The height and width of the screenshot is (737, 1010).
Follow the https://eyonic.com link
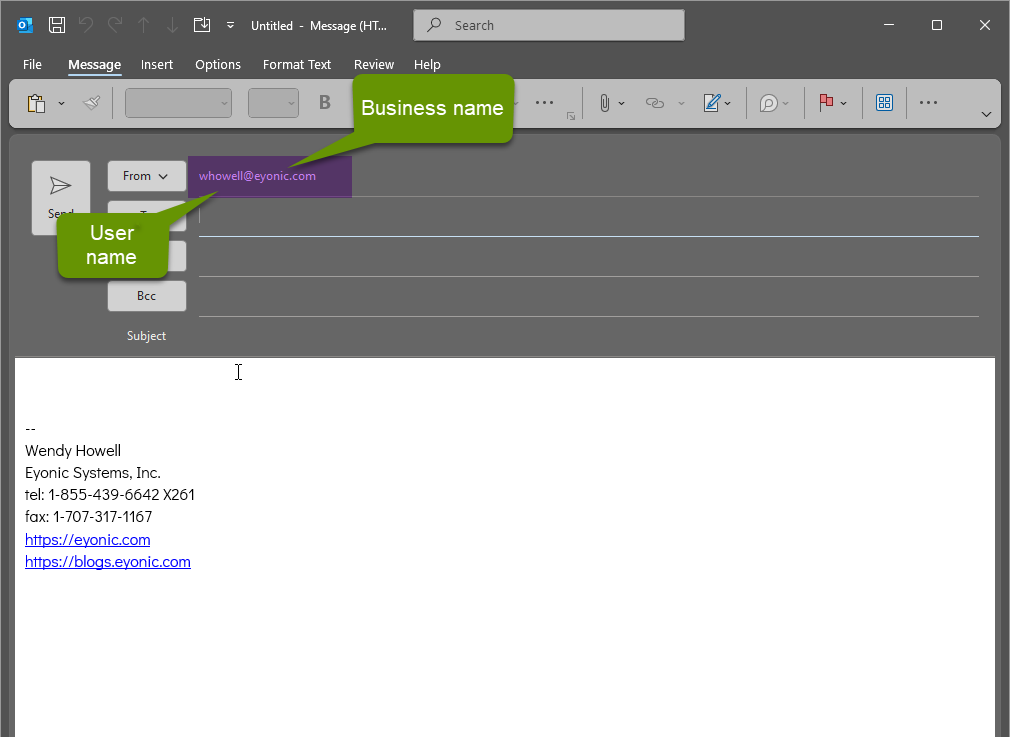(x=87, y=539)
